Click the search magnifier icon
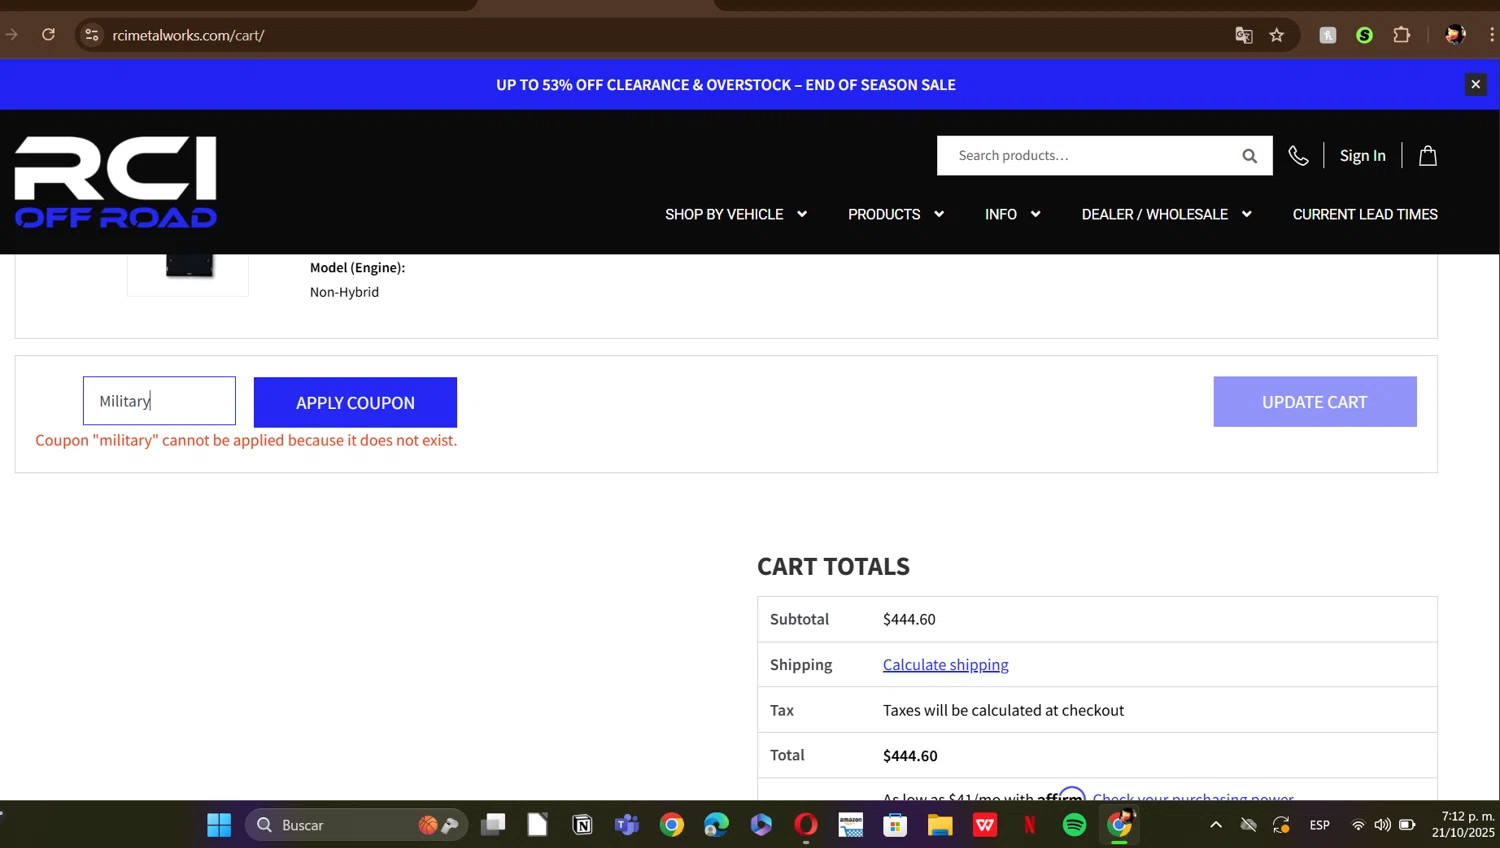This screenshot has height=848, width=1500. point(1249,155)
